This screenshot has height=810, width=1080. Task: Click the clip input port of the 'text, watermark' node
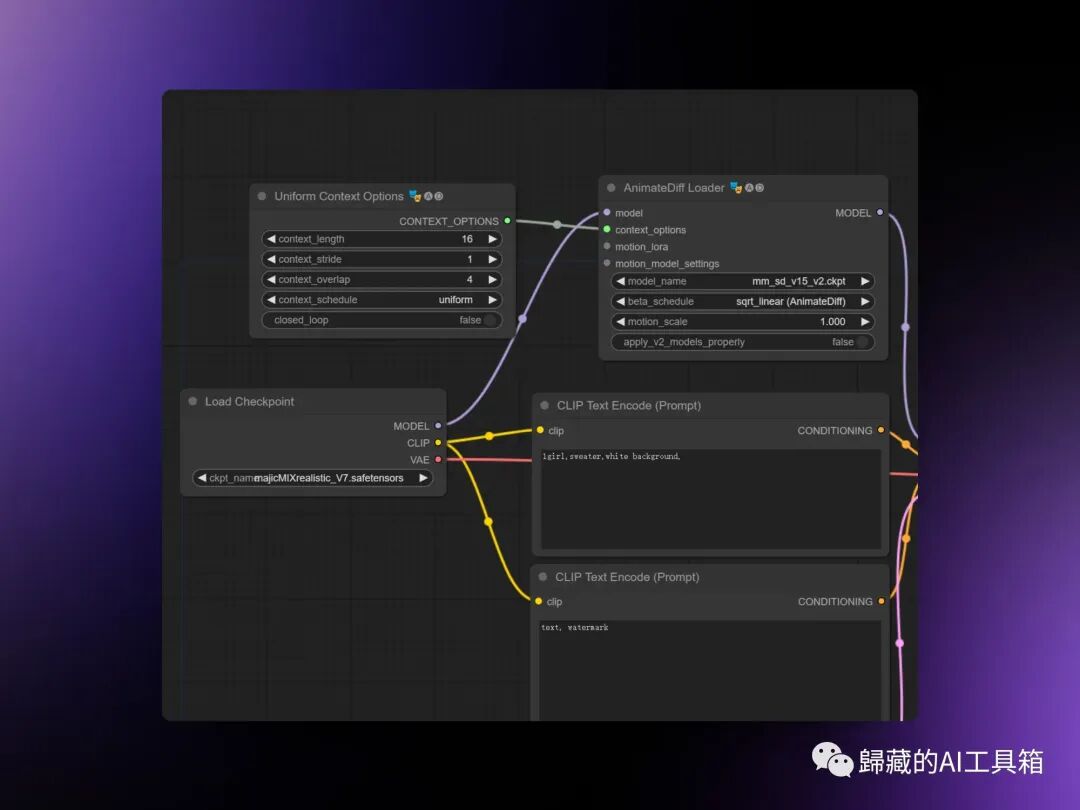pos(539,601)
